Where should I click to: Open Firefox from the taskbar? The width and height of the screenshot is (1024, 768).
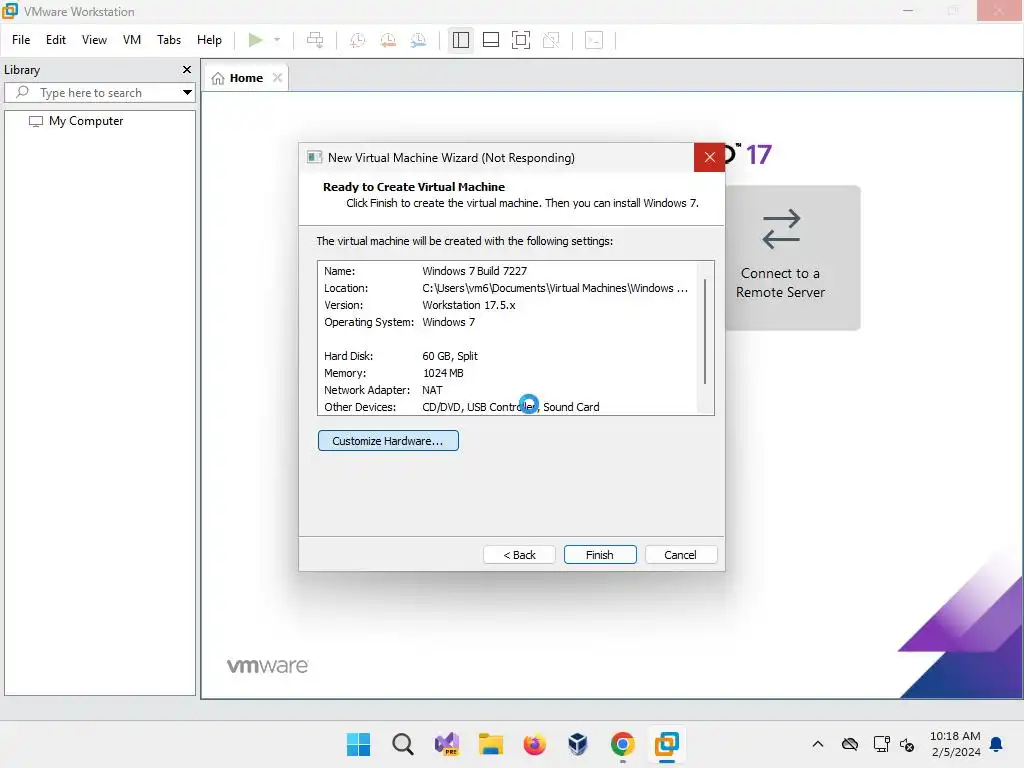[x=534, y=744]
